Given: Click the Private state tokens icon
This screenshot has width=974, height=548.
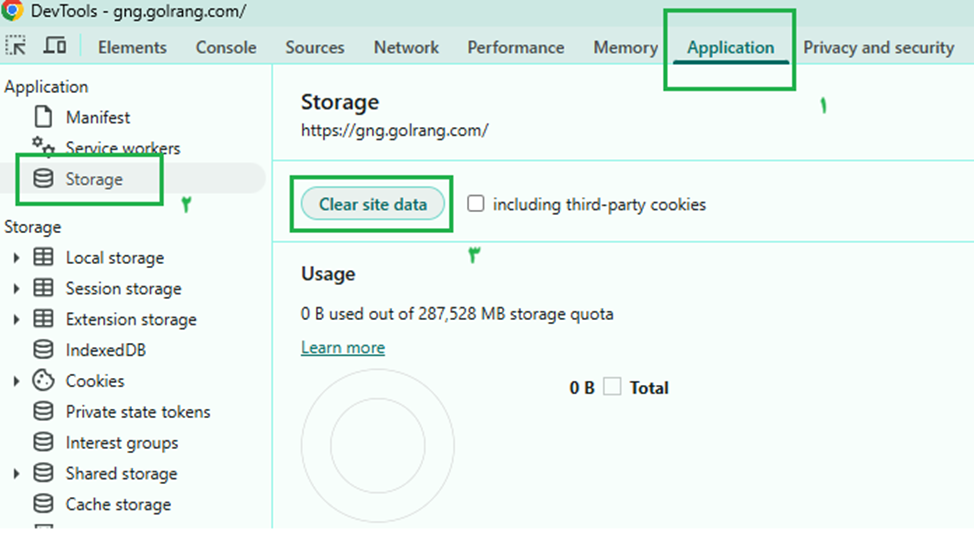Looking at the screenshot, I should point(43,412).
